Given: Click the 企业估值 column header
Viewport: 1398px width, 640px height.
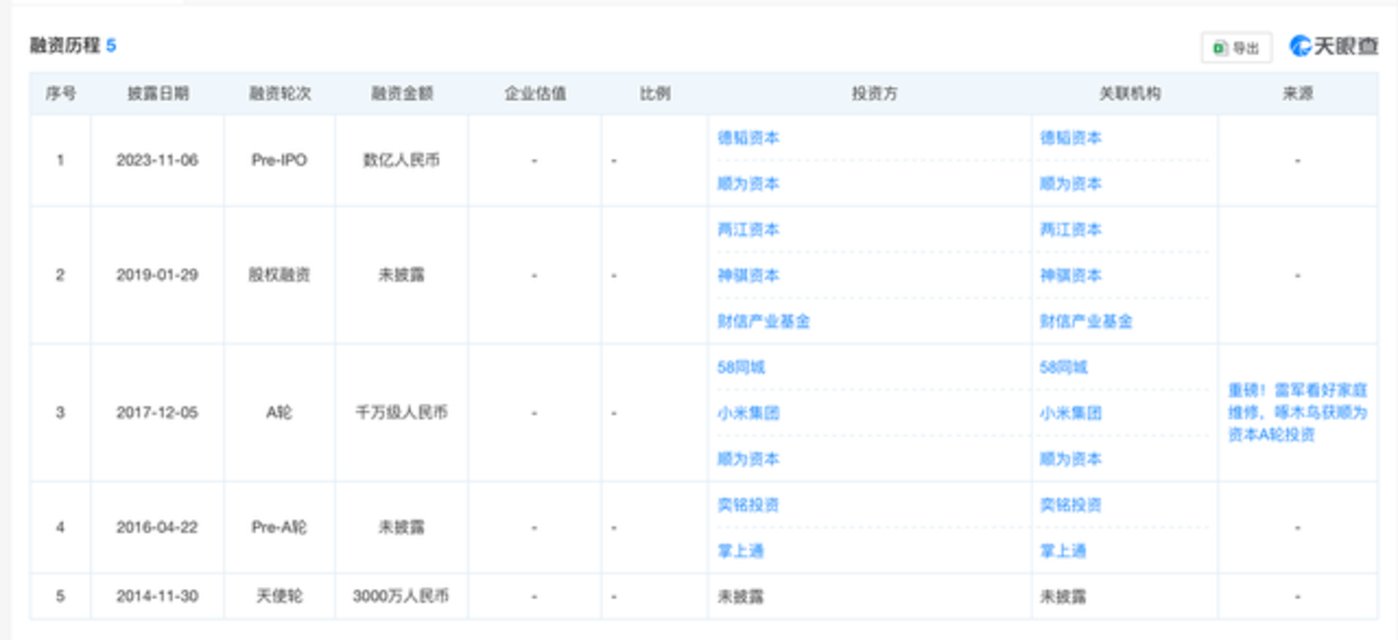Looking at the screenshot, I should [534, 93].
